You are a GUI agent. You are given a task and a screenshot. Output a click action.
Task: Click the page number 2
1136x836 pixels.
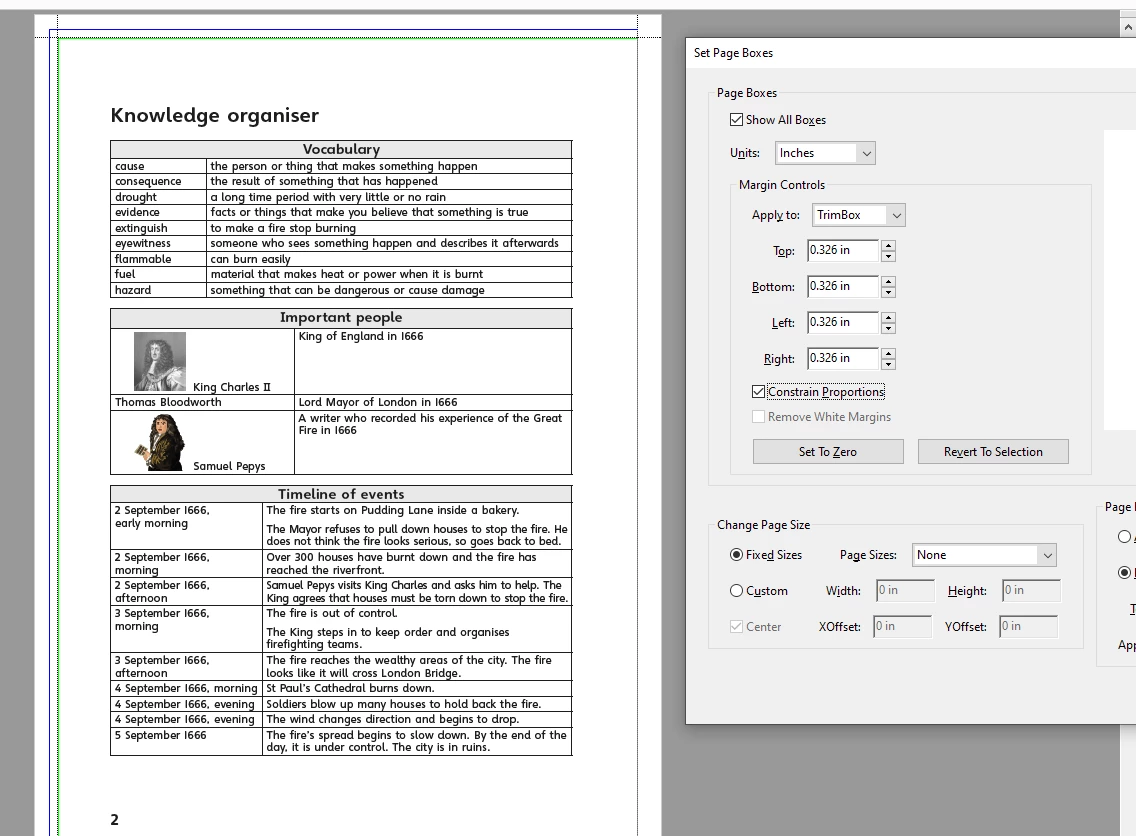coord(114,819)
